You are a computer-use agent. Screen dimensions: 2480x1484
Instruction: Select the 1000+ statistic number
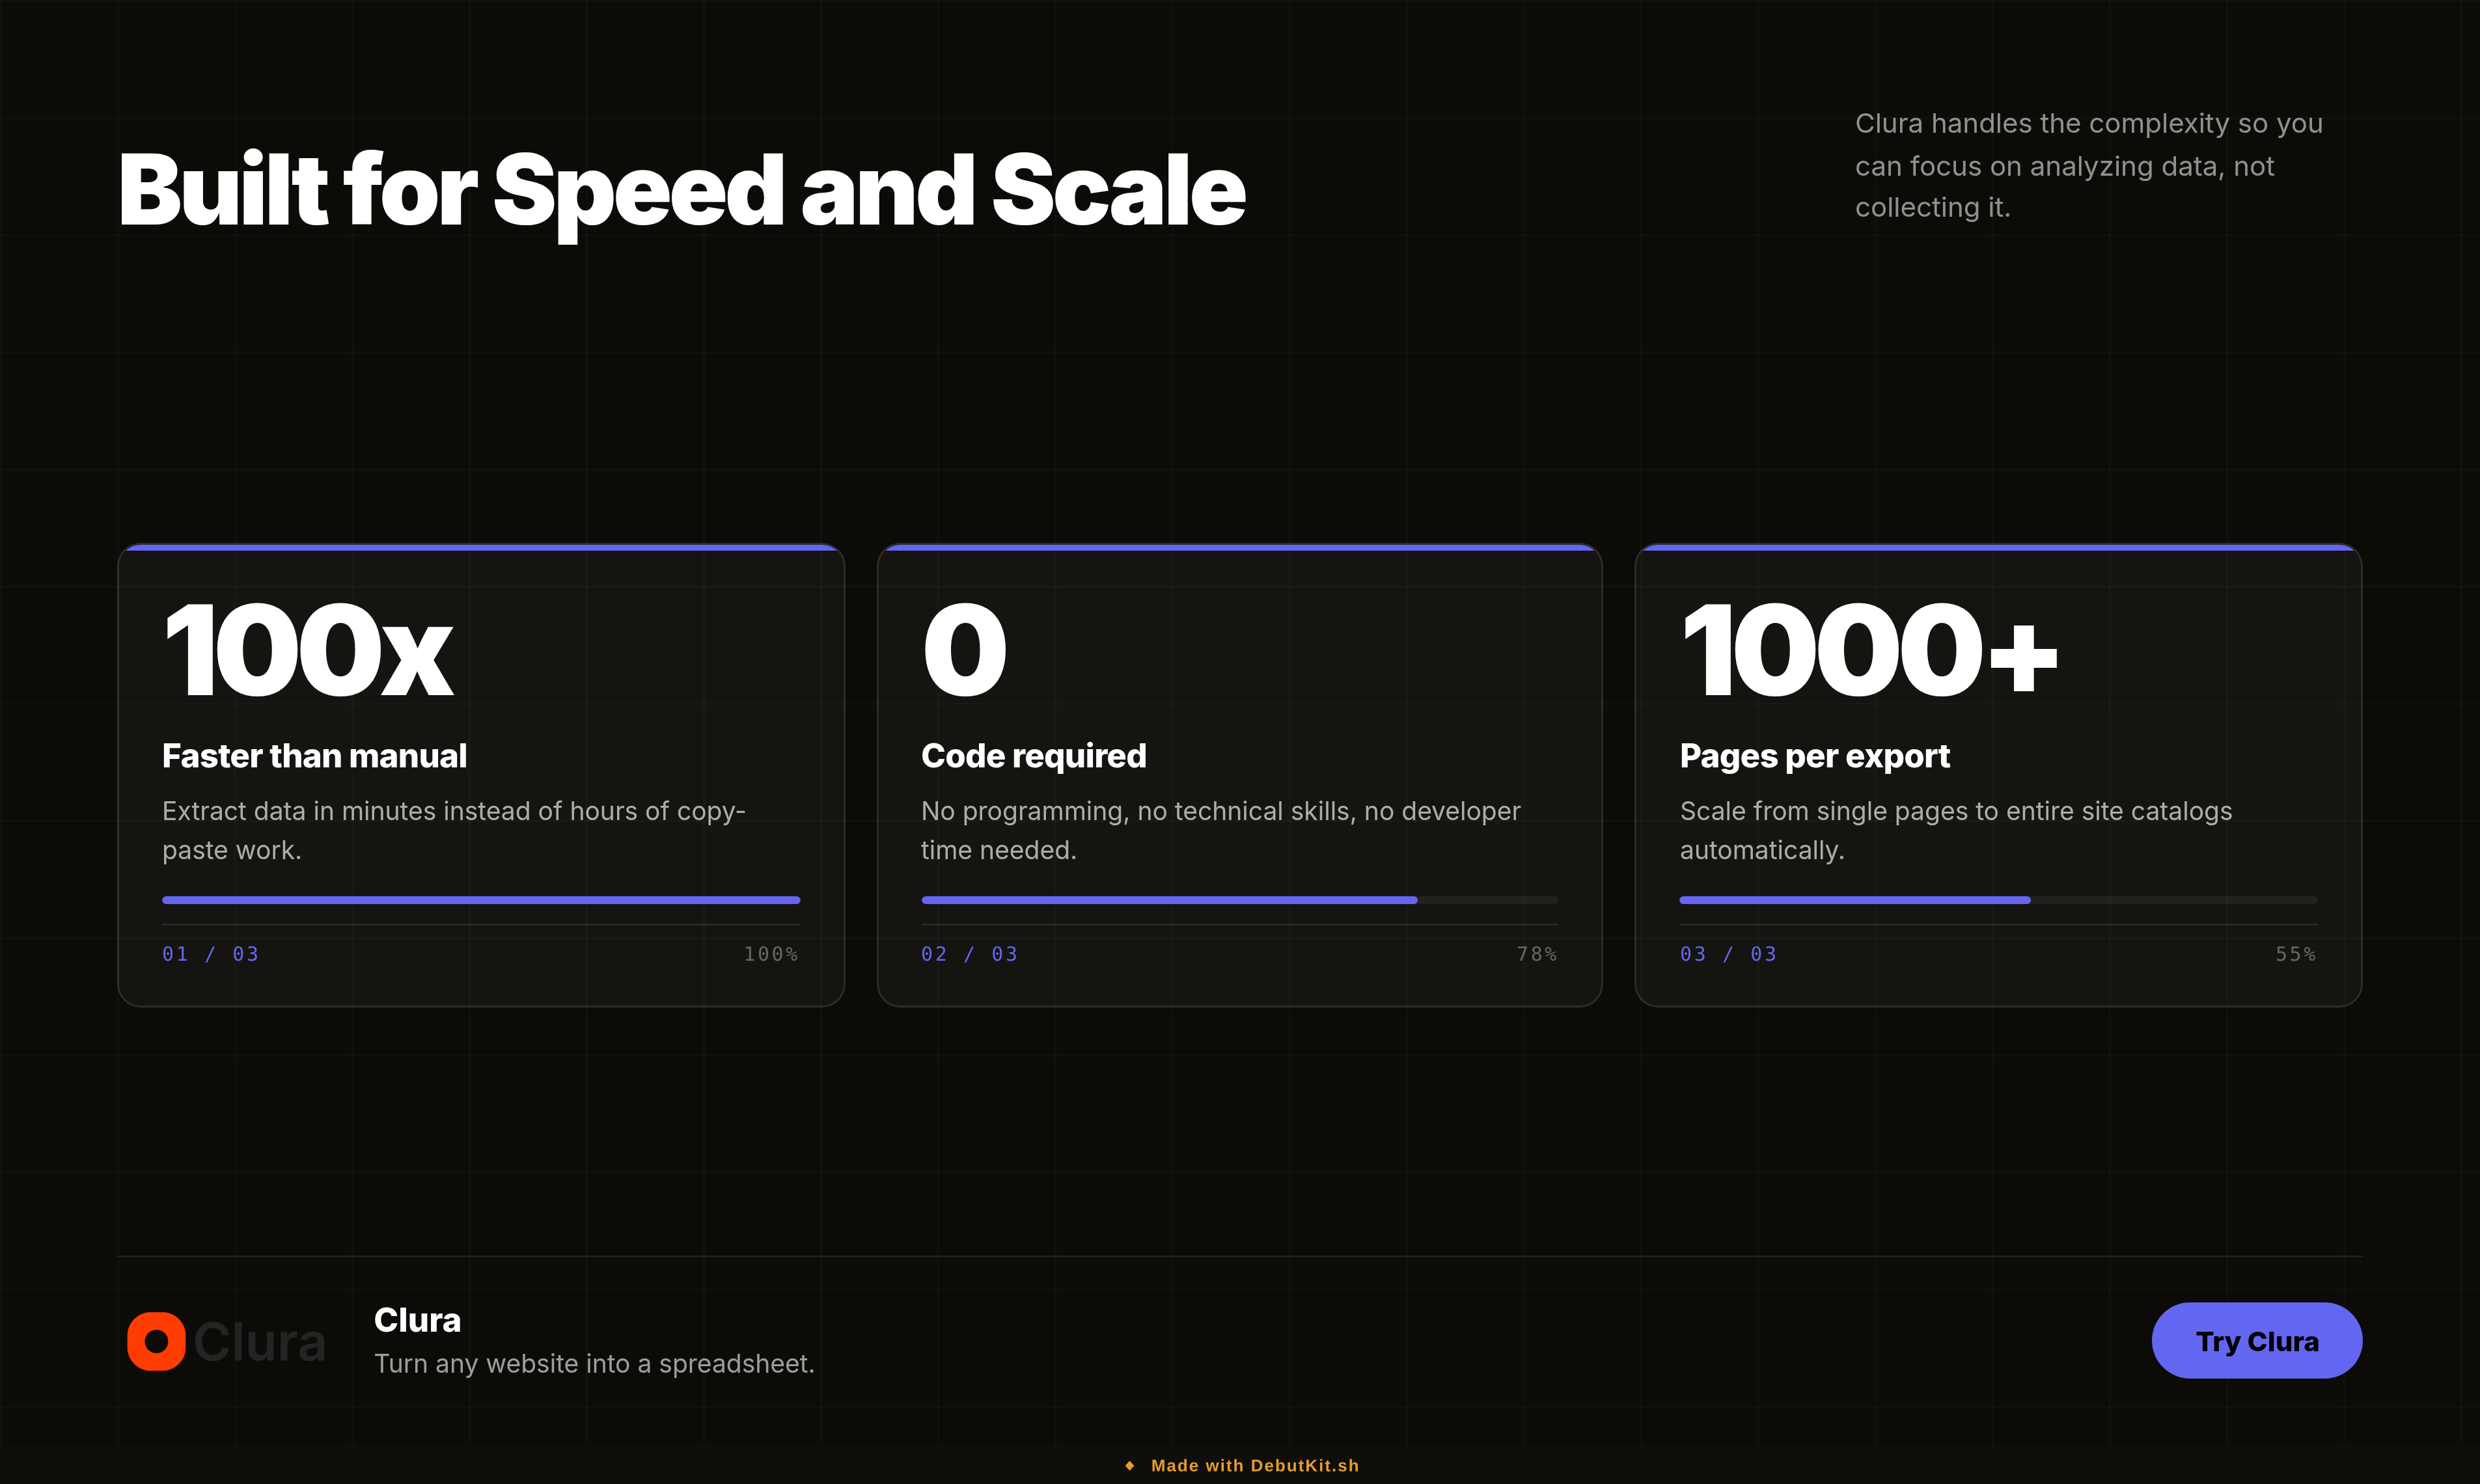click(1869, 651)
